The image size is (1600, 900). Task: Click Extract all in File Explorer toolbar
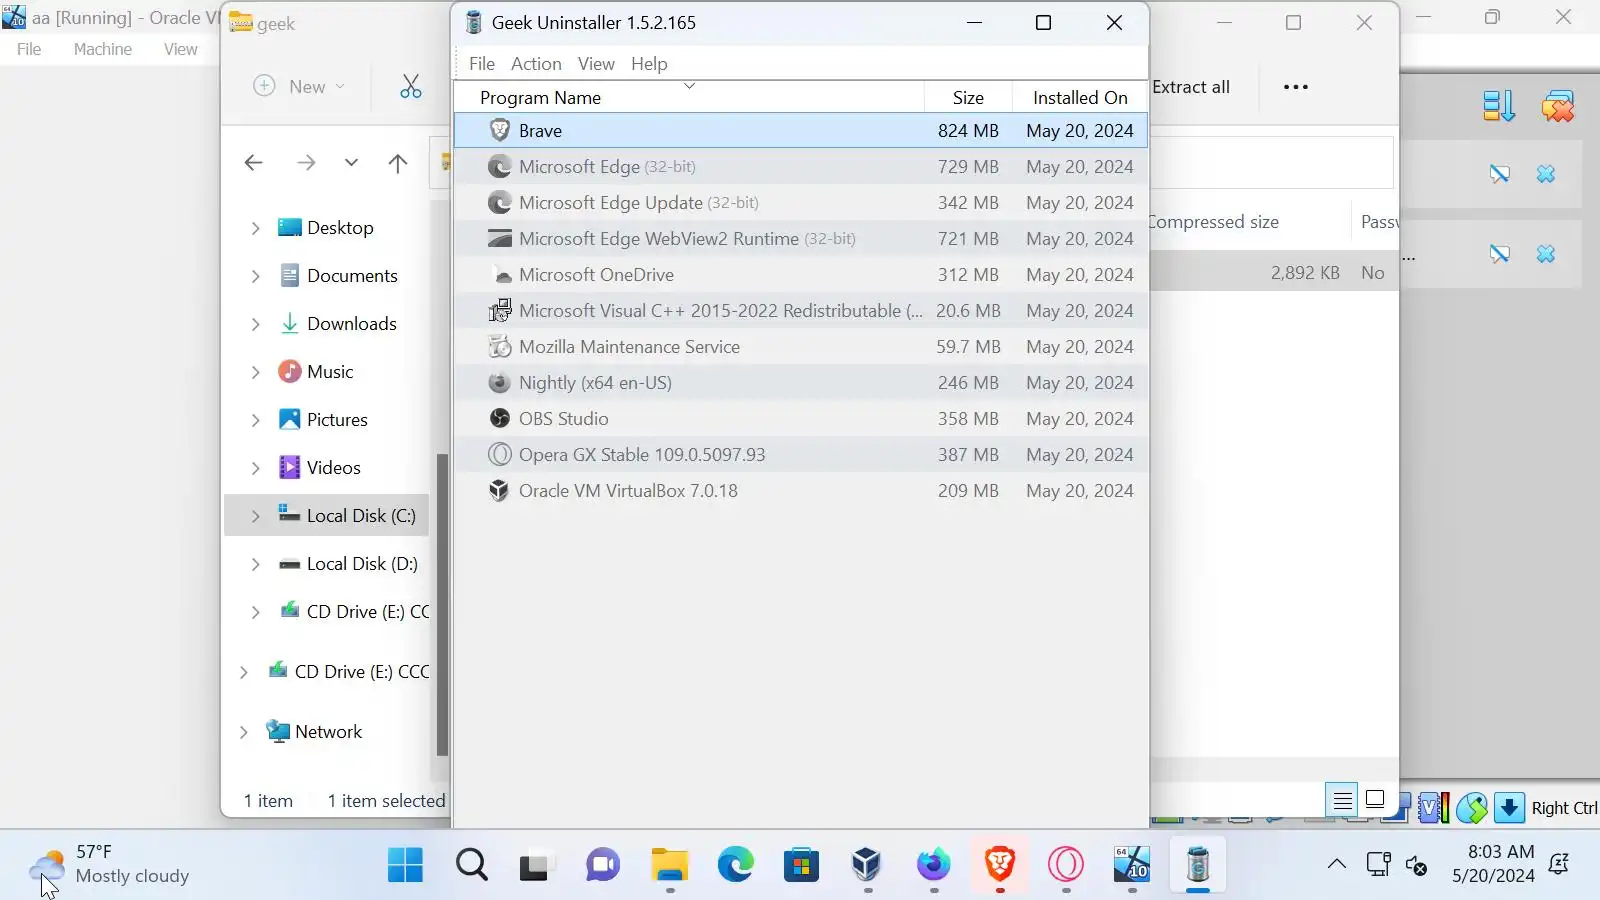1190,87
